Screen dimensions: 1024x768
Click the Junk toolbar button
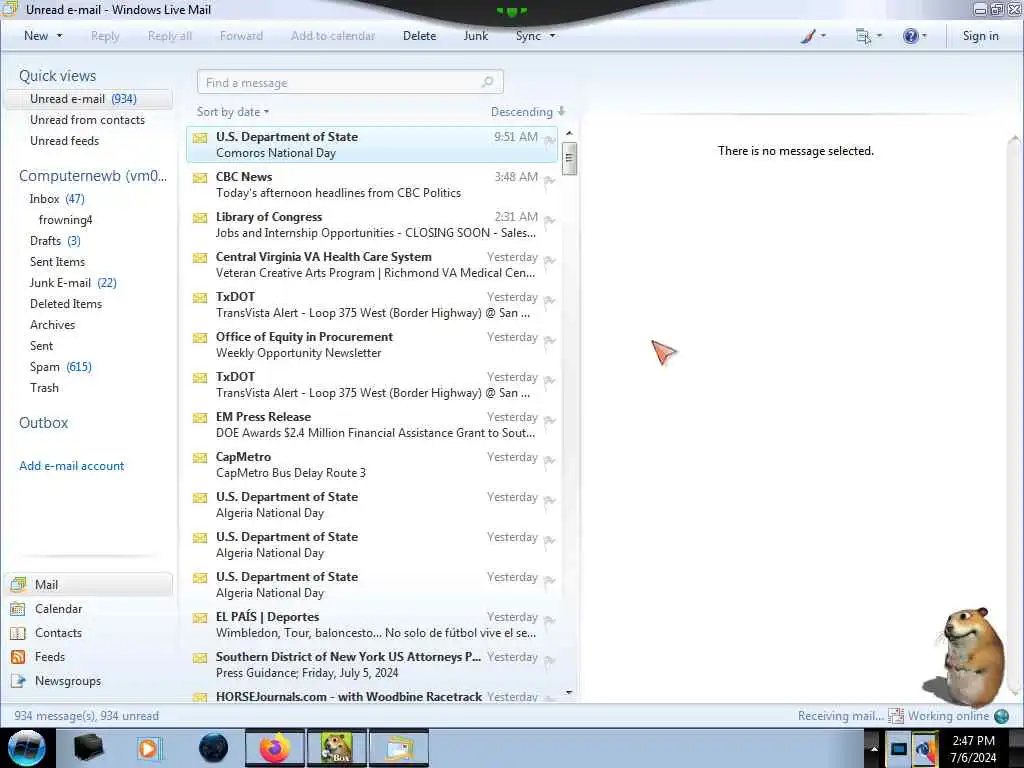(476, 36)
